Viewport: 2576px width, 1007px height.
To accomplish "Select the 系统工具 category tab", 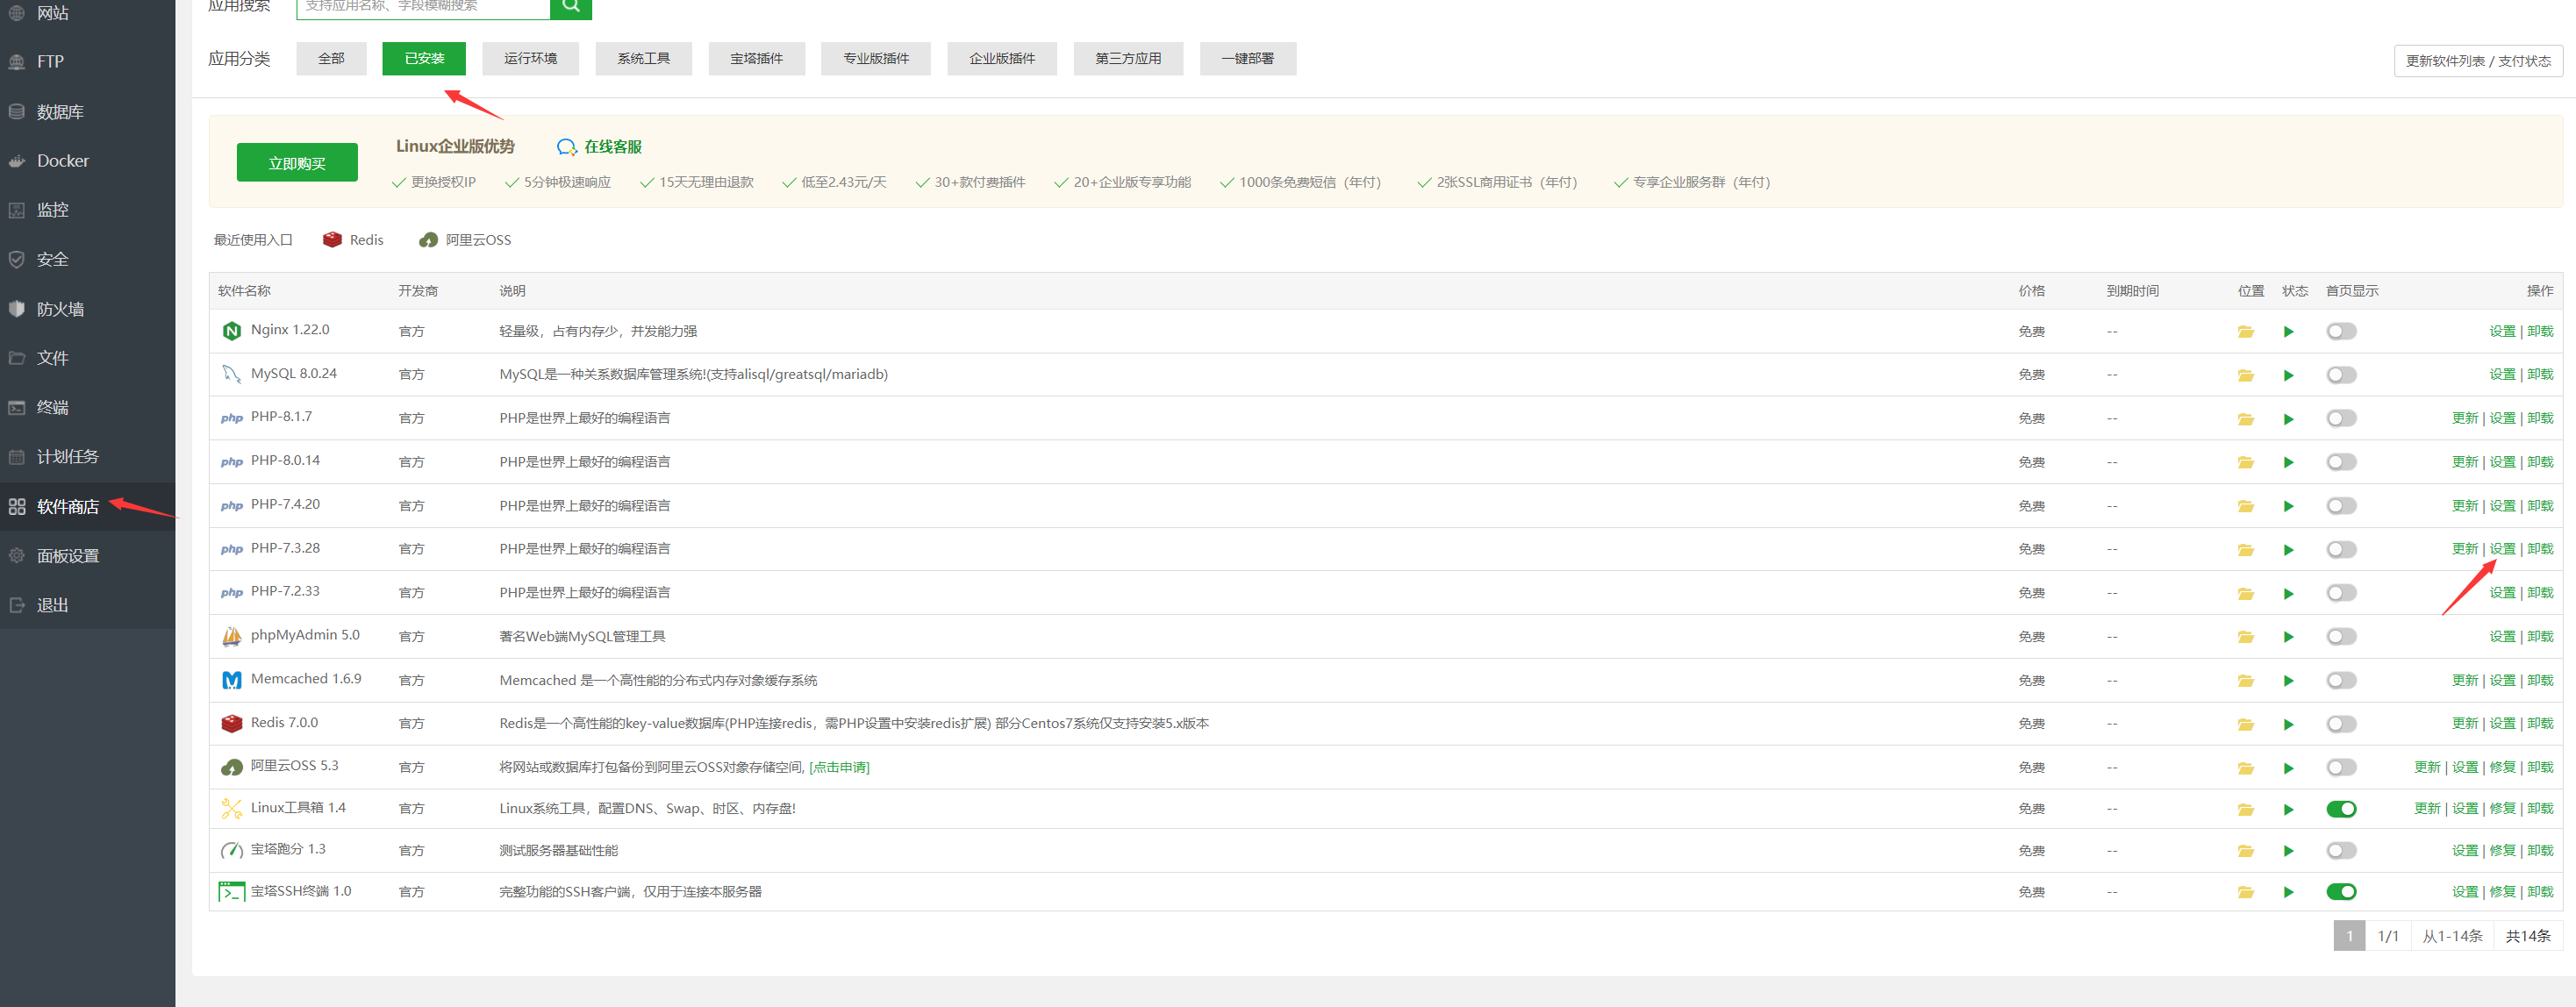I will click(643, 59).
